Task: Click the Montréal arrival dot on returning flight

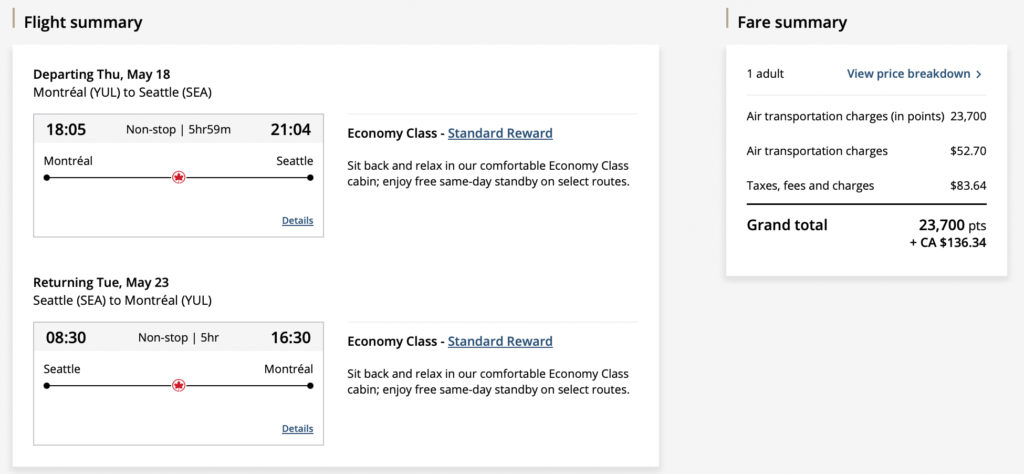Action: (310, 386)
